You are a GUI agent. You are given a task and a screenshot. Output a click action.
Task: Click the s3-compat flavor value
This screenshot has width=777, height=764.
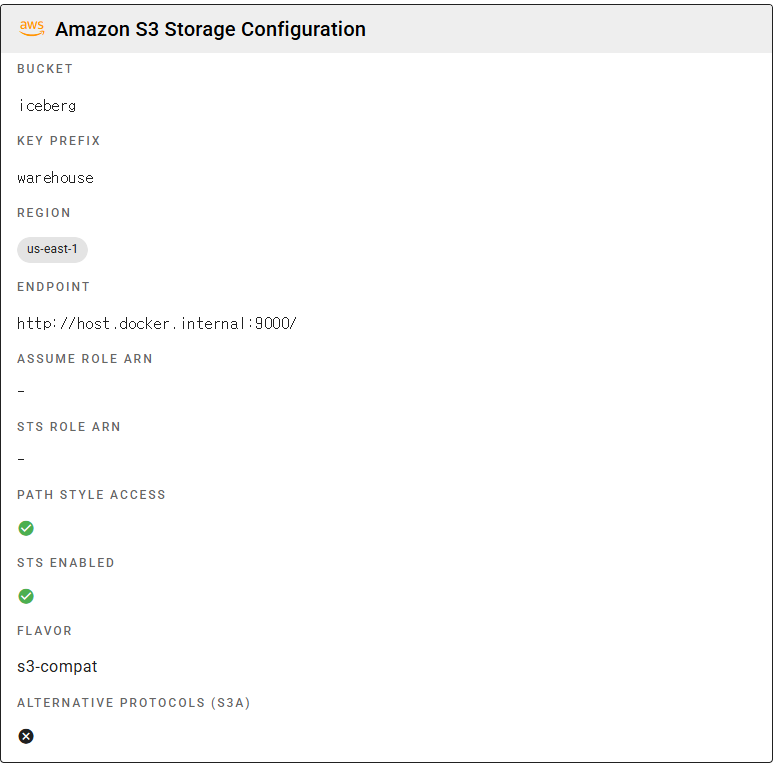tap(57, 666)
